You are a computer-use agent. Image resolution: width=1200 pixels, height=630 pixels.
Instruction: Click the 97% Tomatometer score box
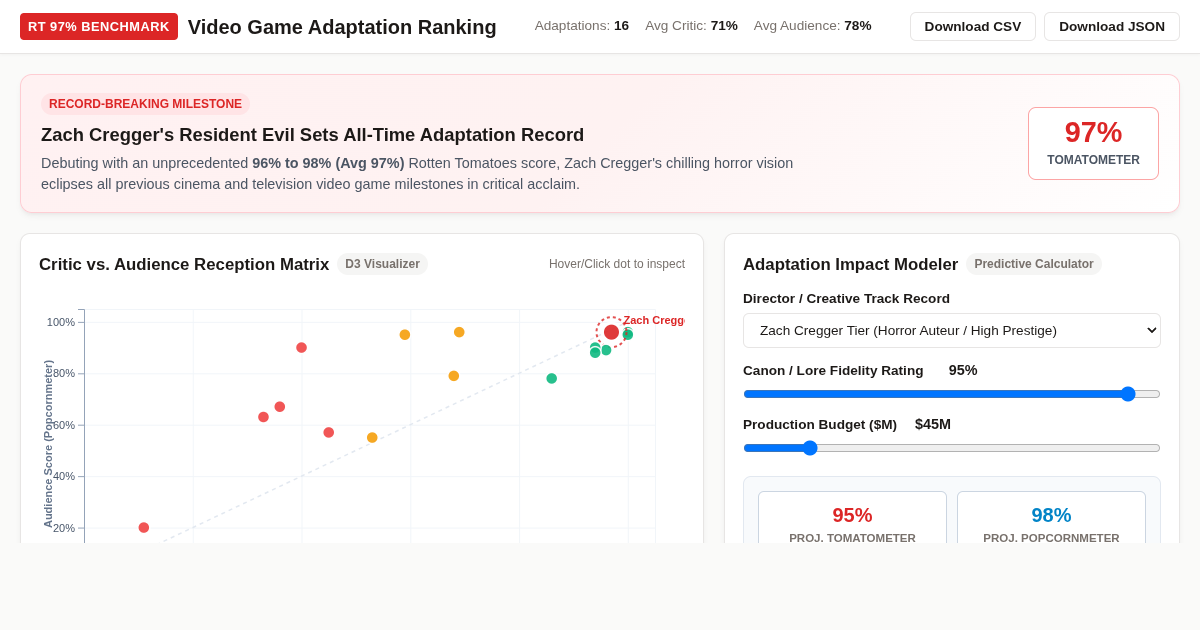[x=1093, y=143]
